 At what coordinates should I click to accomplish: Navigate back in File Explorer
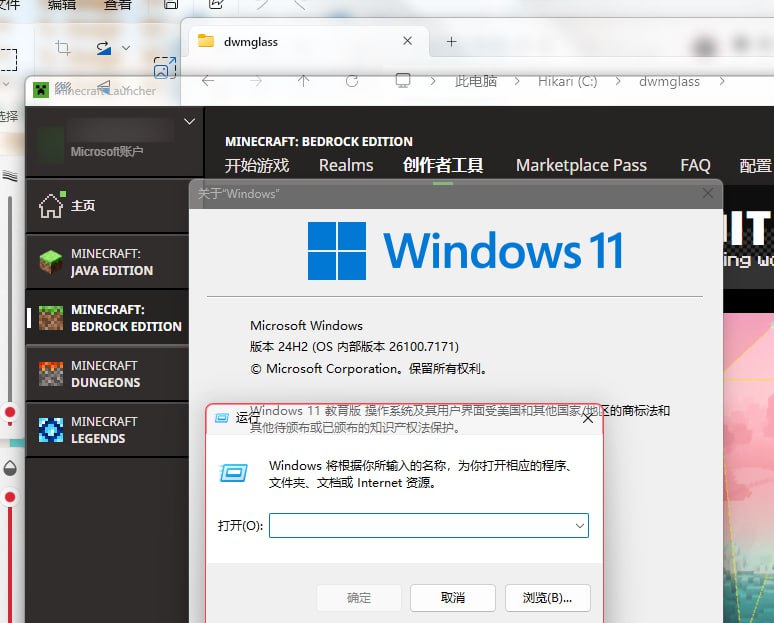pos(208,80)
